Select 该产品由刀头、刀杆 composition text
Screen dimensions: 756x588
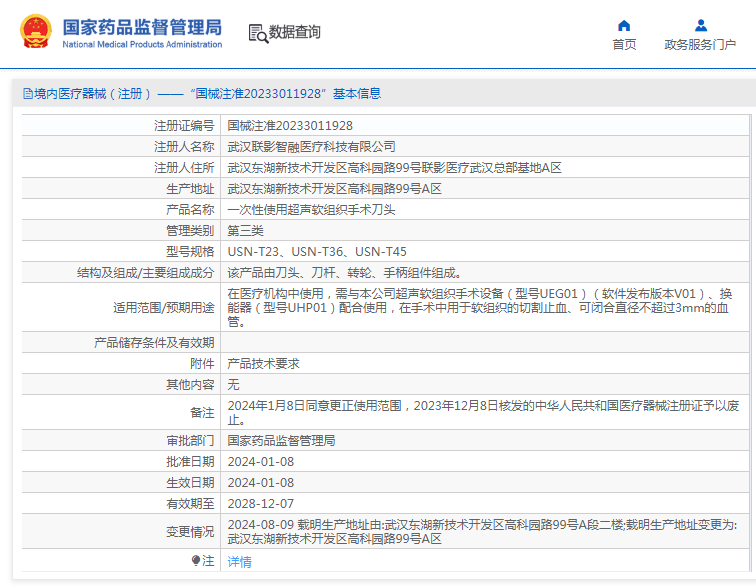(344, 273)
